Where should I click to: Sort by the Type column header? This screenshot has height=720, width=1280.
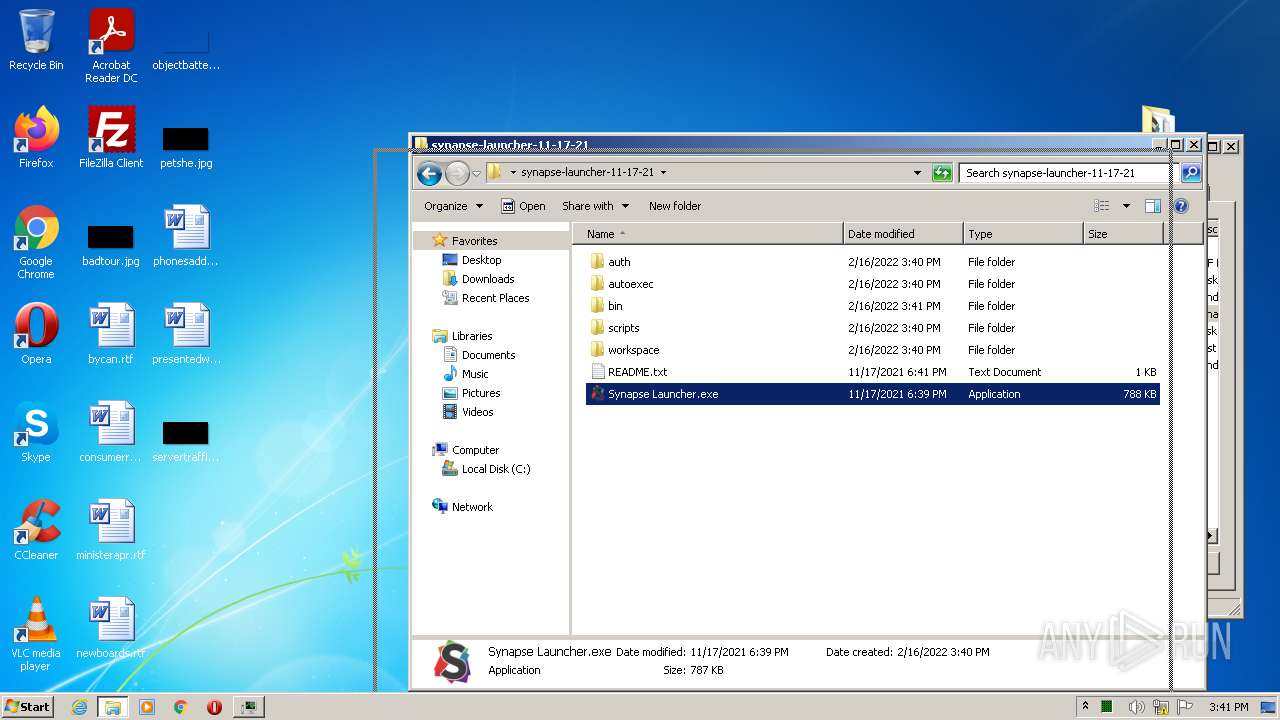[x=1024, y=234]
